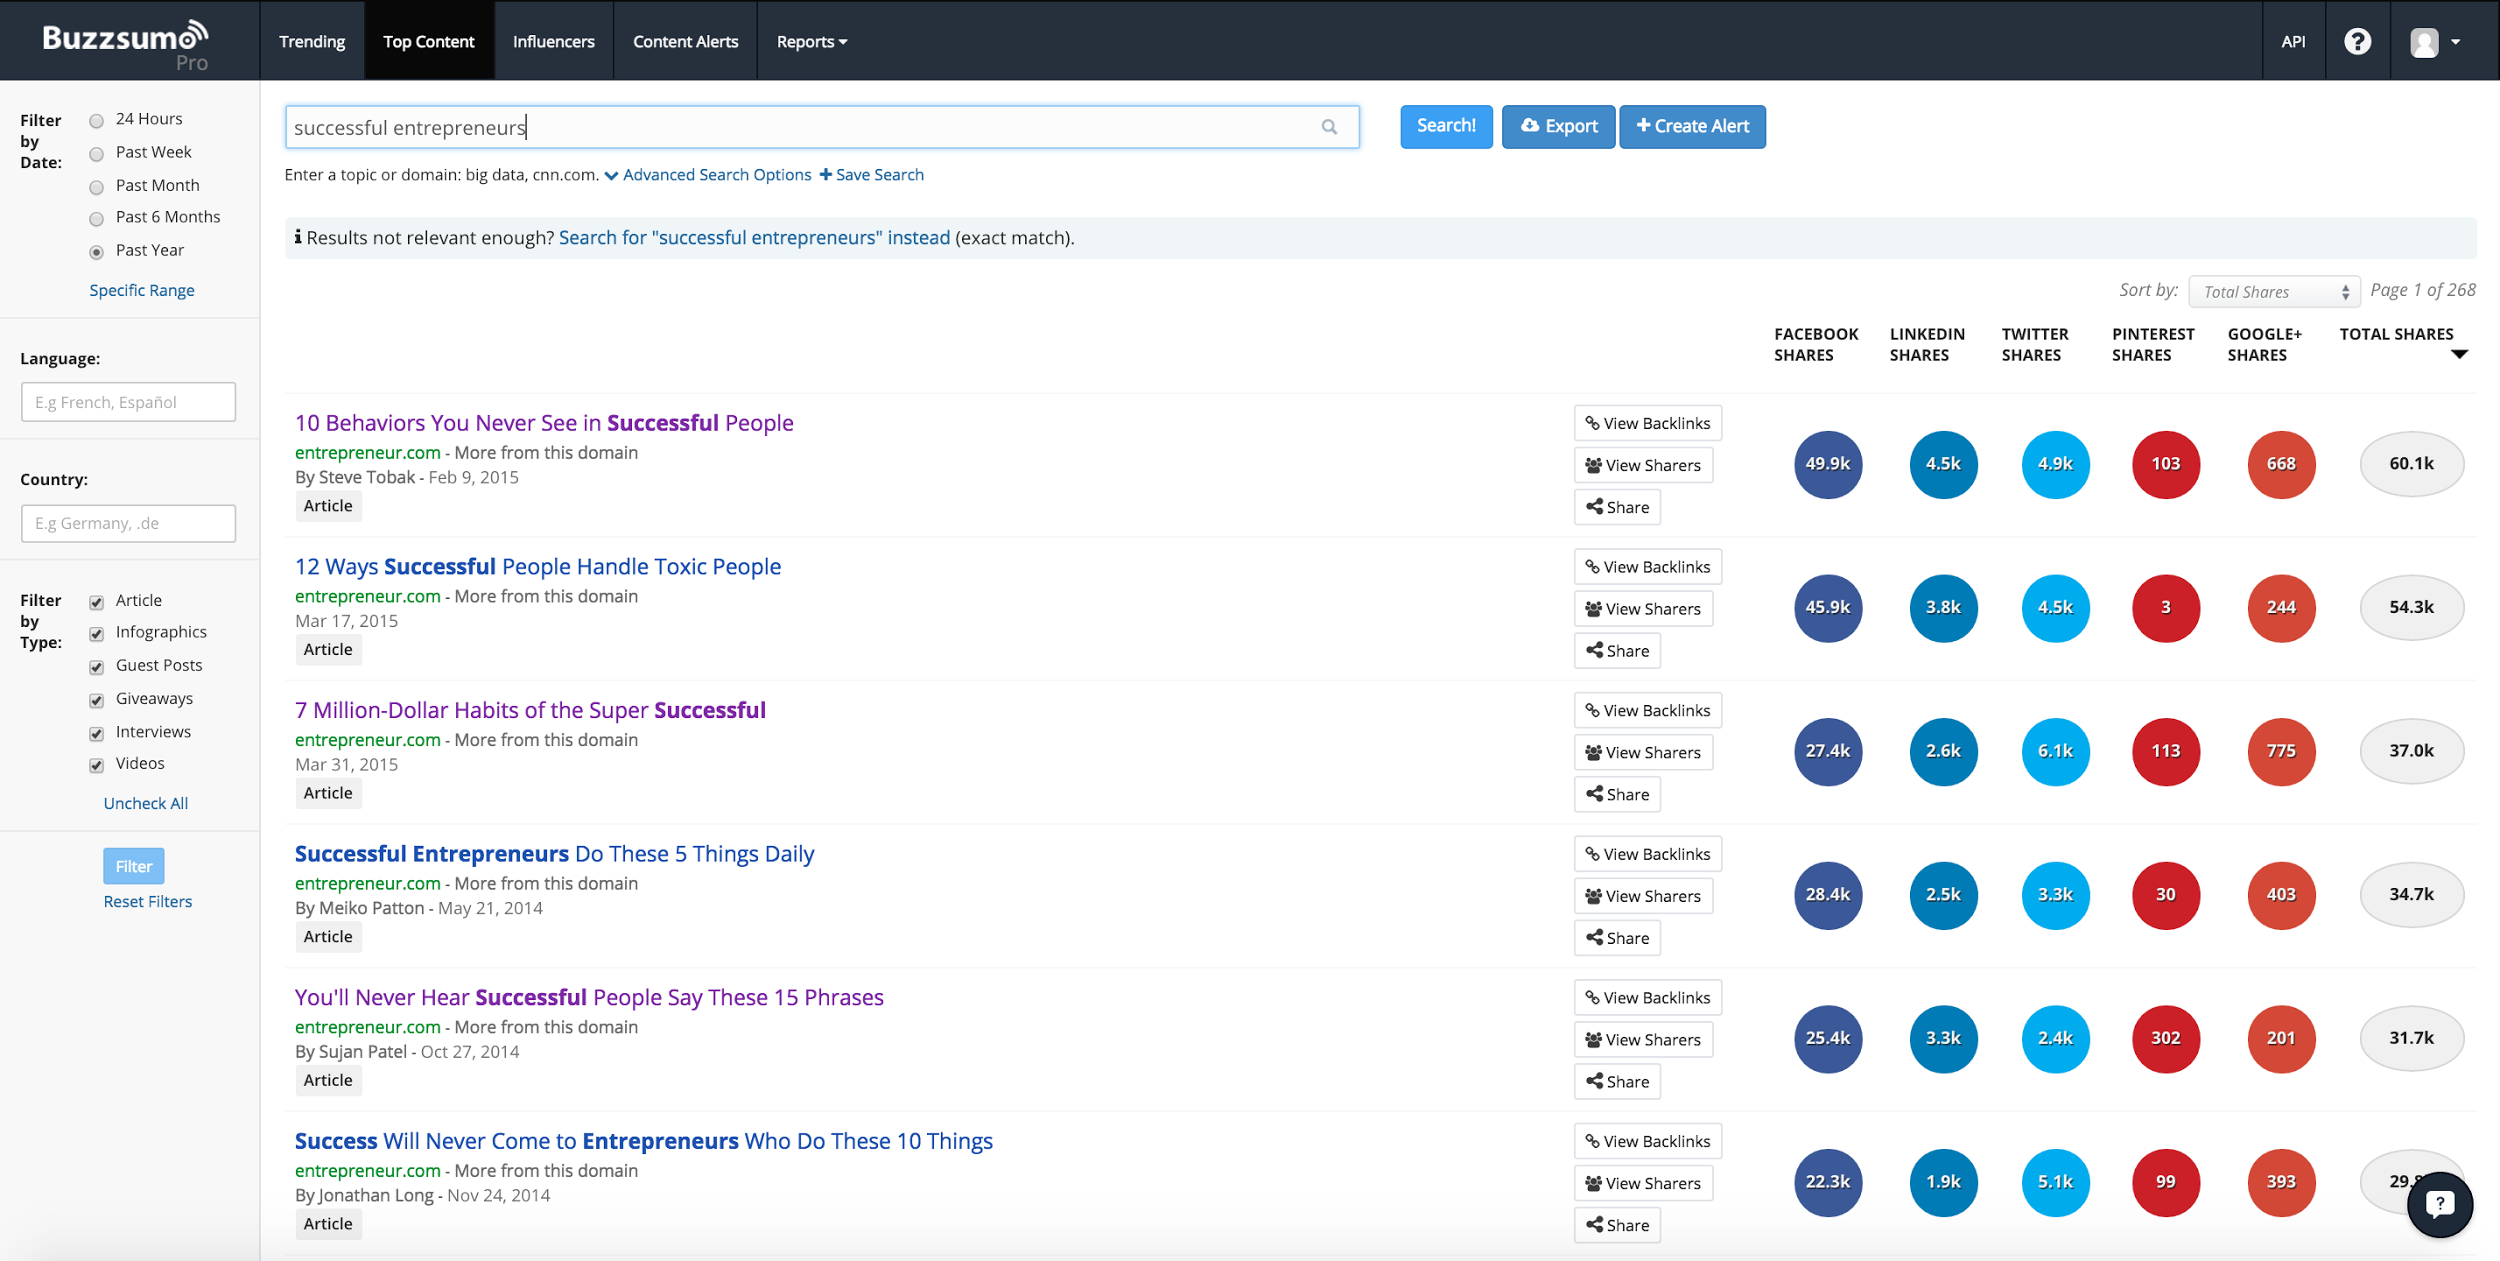This screenshot has height=1261, width=2500.
Task: Open the Reports dropdown menu
Action: (812, 41)
